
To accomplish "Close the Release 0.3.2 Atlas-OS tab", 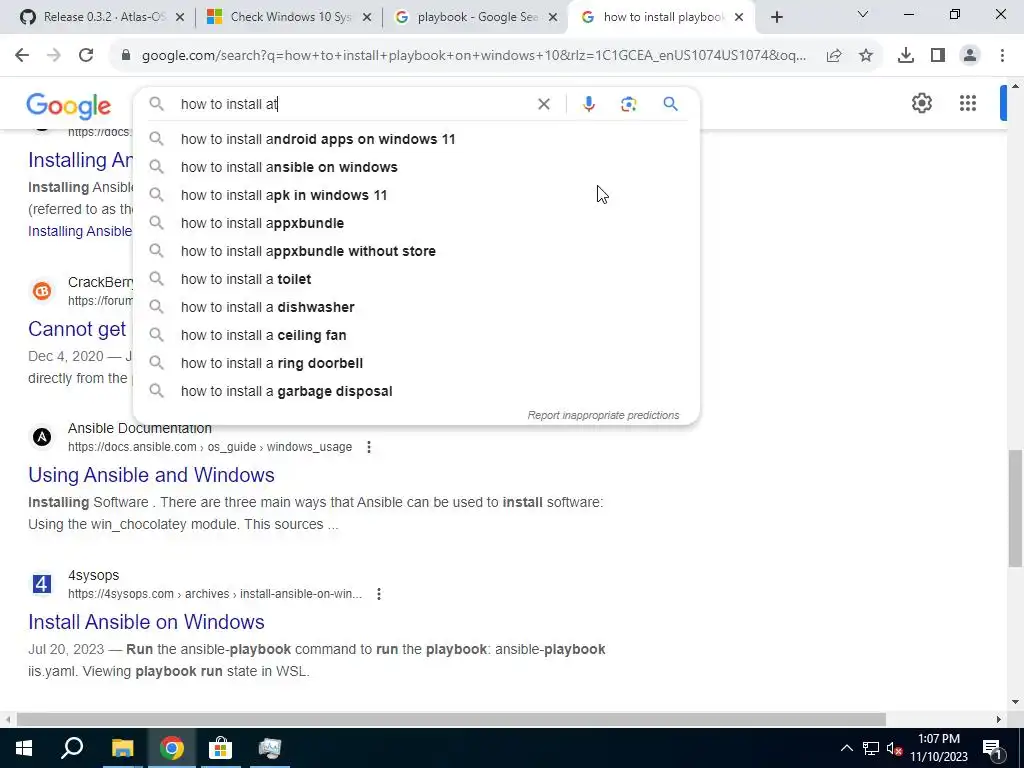I will (180, 18).
